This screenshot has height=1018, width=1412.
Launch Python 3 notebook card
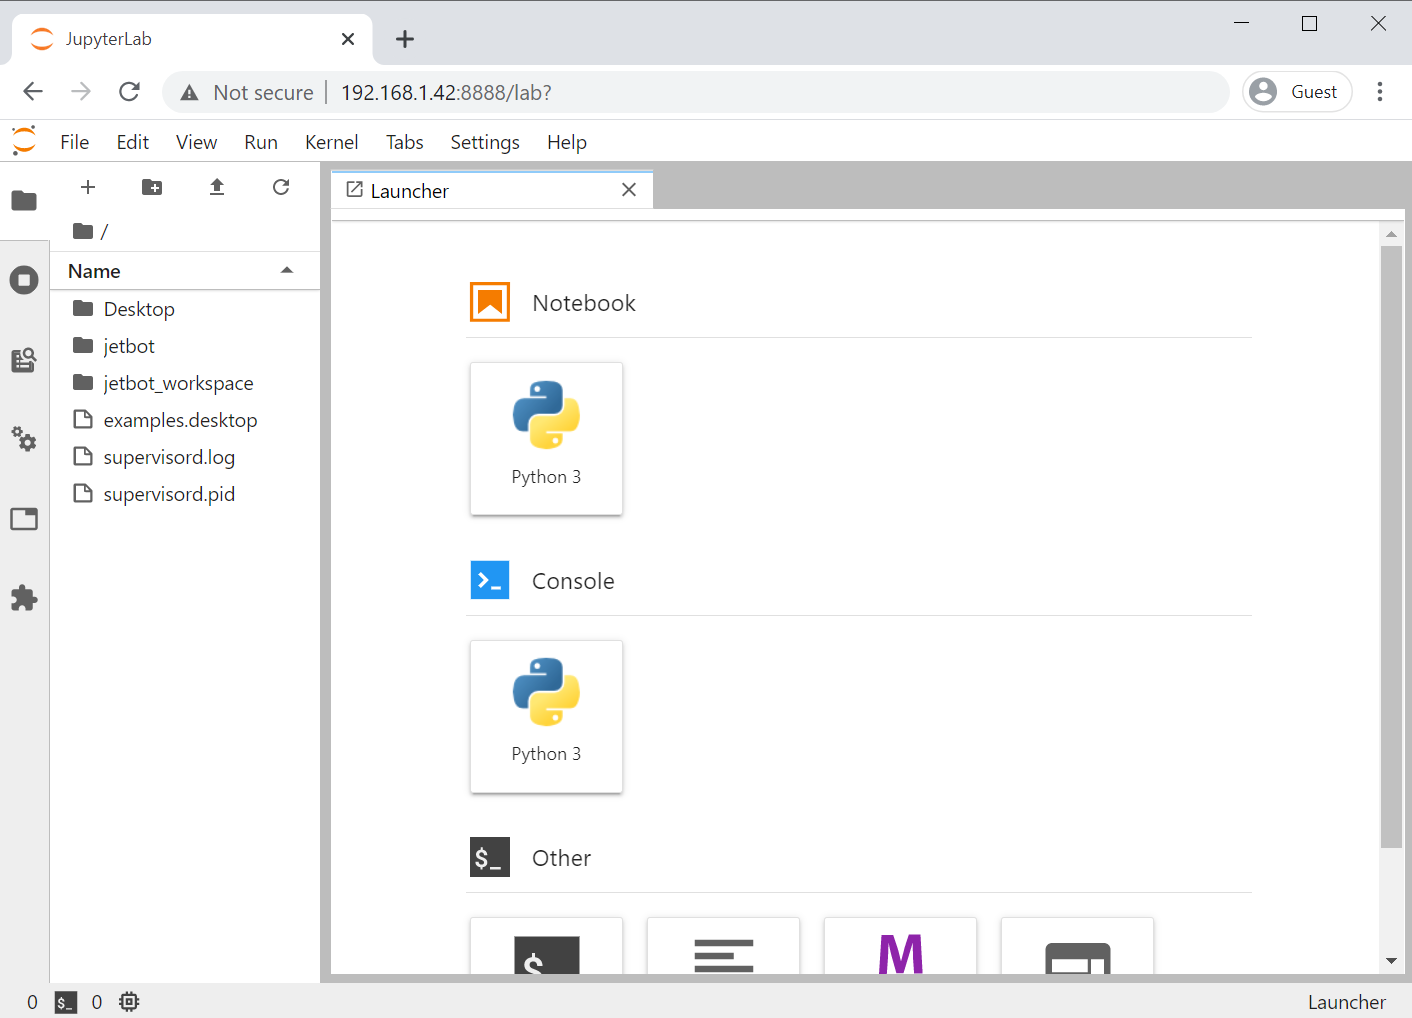pyautogui.click(x=546, y=439)
